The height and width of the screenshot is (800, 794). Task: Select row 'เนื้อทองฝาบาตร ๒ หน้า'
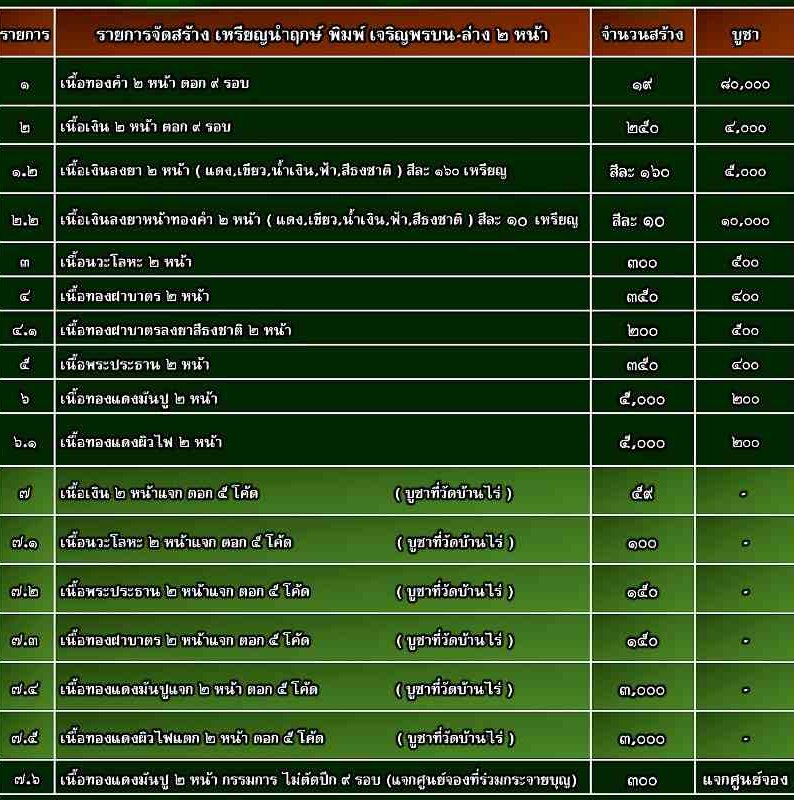397,294
